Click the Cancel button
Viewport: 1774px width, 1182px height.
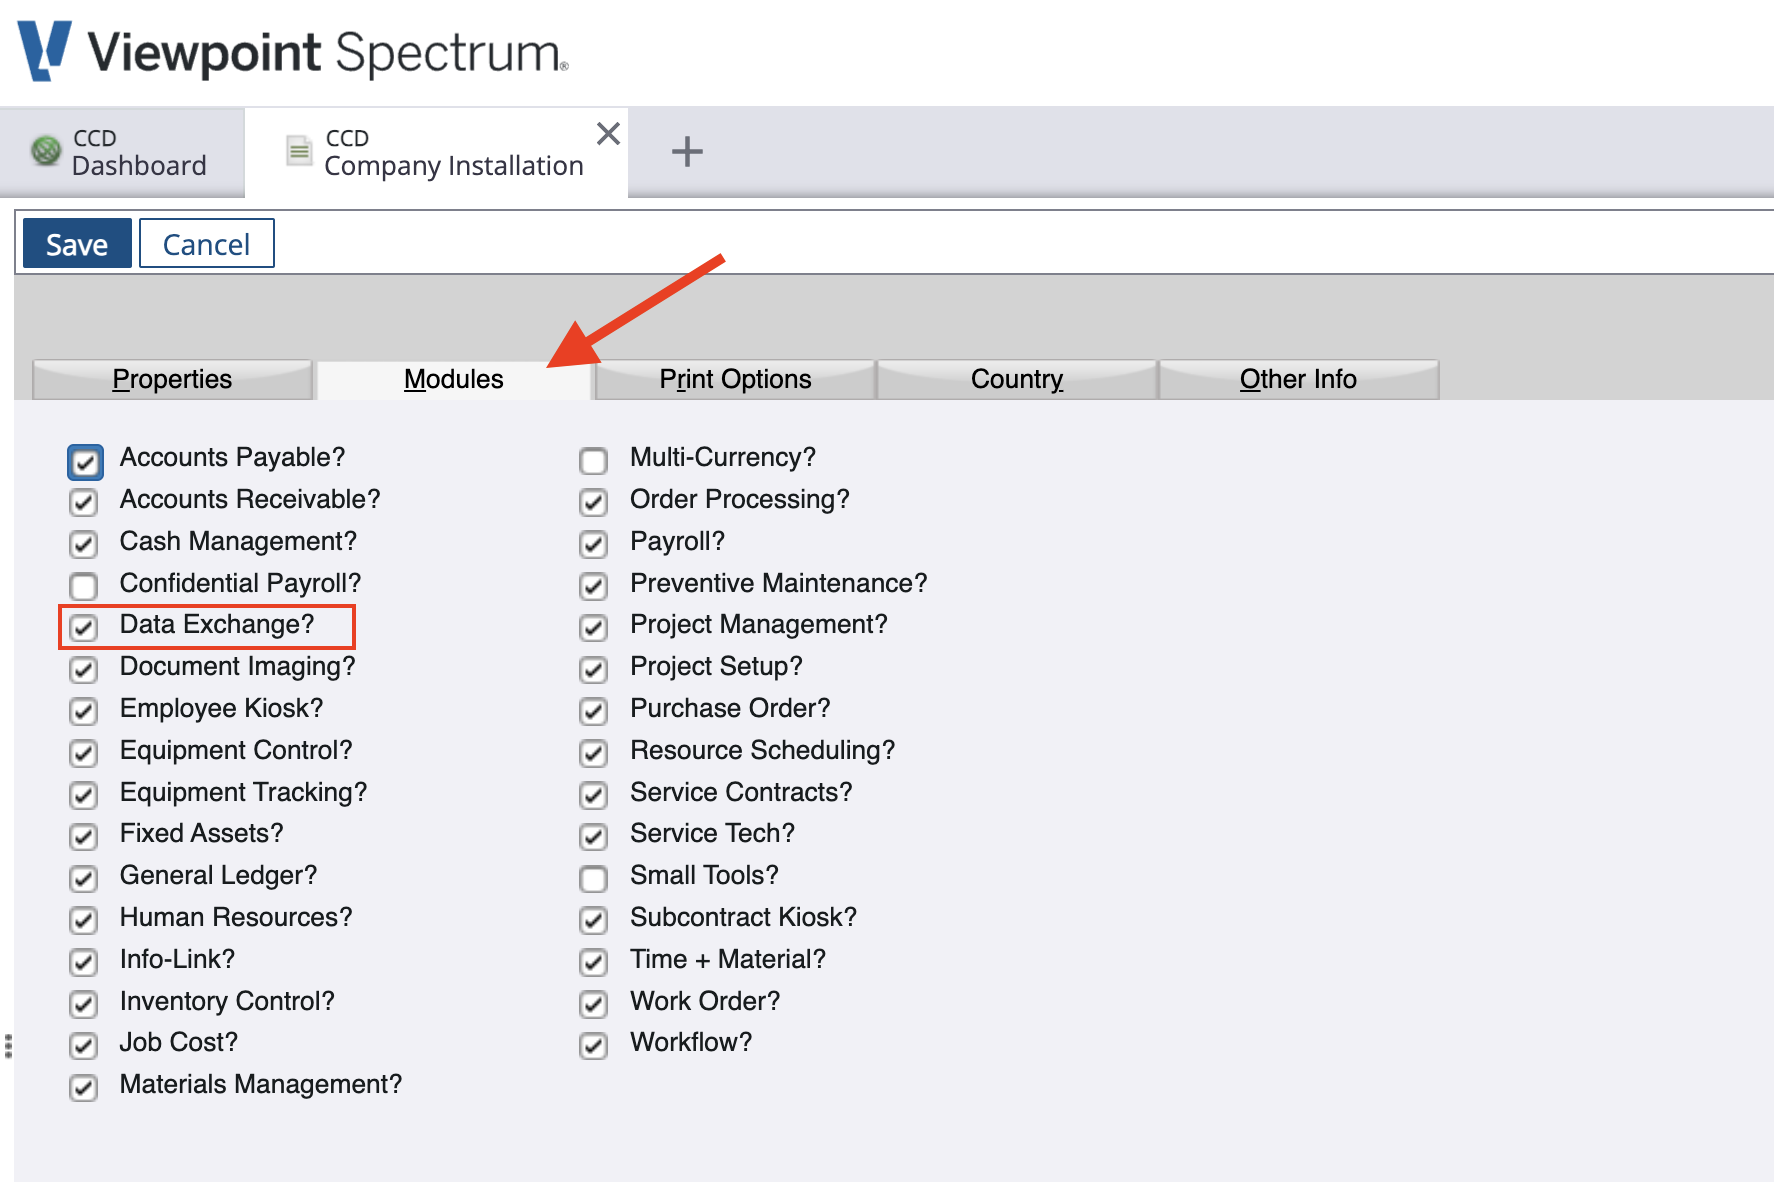click(206, 244)
